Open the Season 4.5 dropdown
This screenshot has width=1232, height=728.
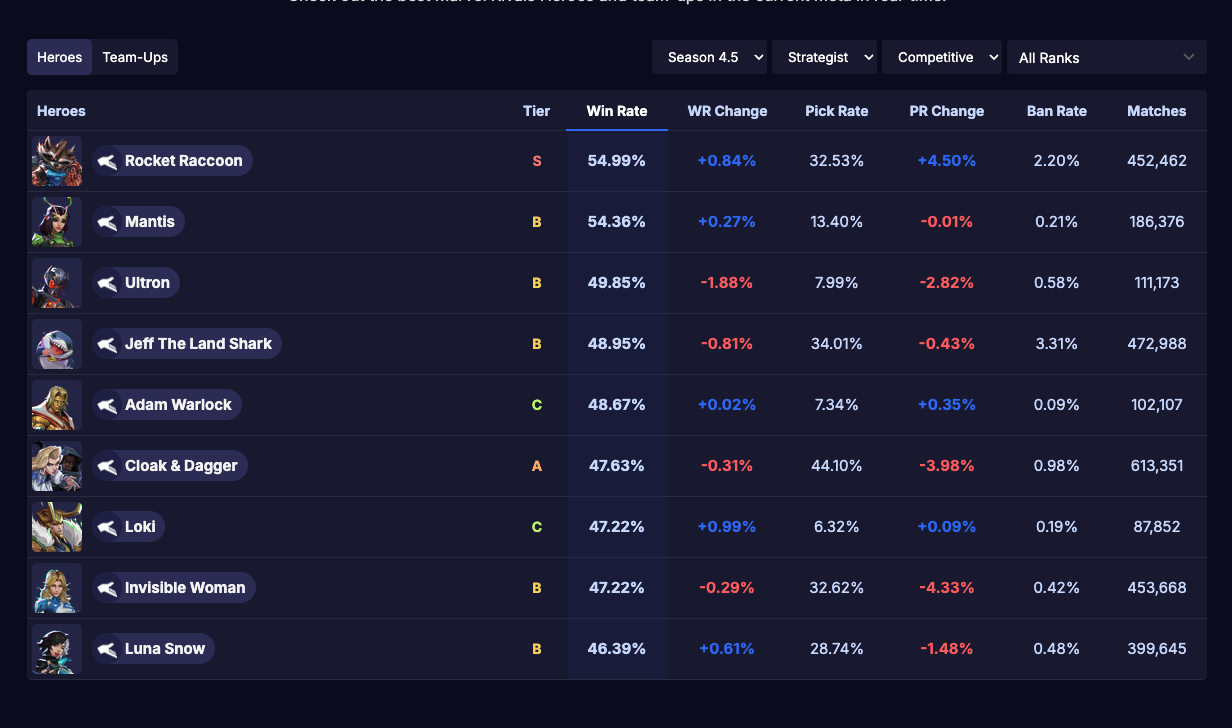click(x=709, y=57)
